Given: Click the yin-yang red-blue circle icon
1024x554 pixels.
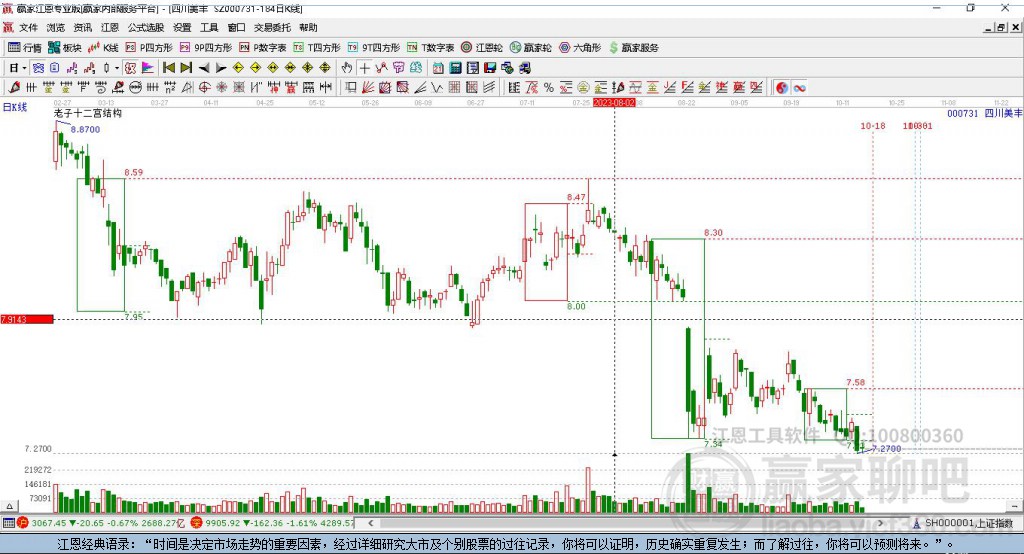Looking at the screenshot, I should click(x=782, y=87).
